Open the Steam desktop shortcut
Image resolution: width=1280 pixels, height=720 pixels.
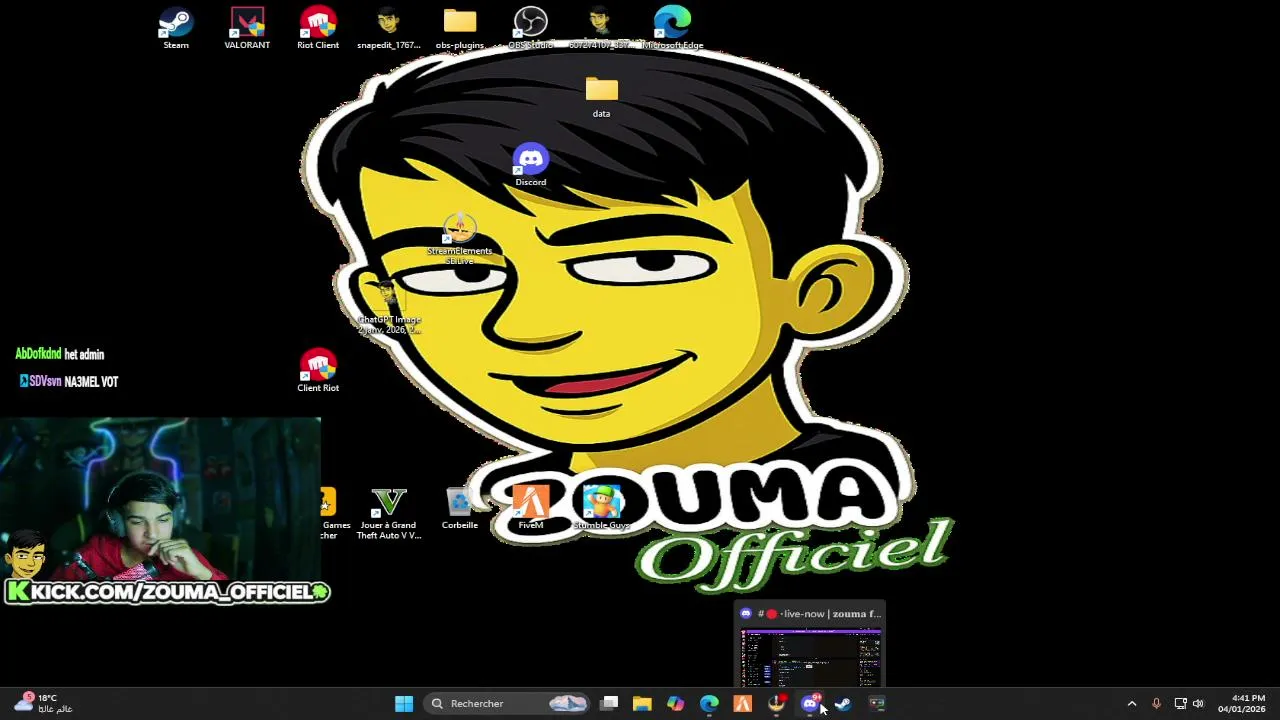[176, 28]
